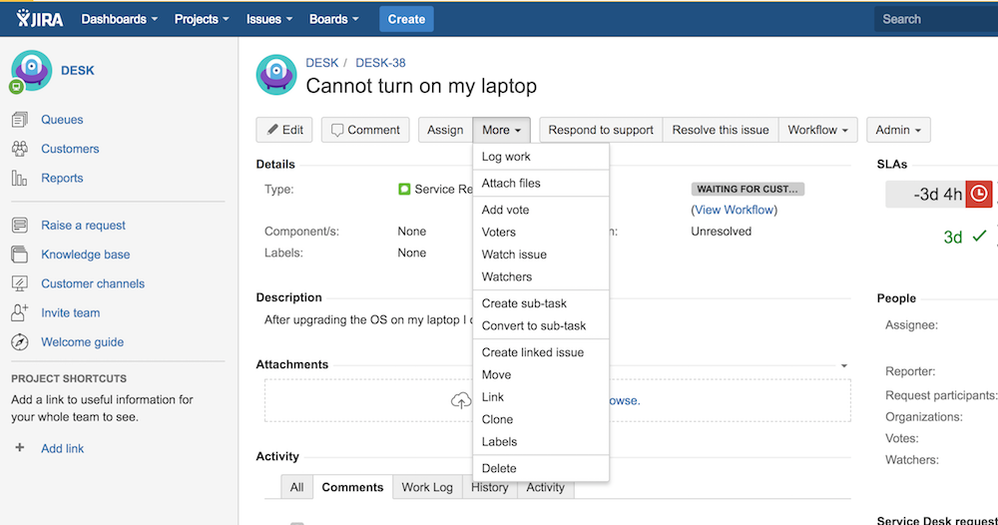Viewport: 998px width, 525px height.
Task: Click the issue avatar next to title
Action: tap(276, 74)
